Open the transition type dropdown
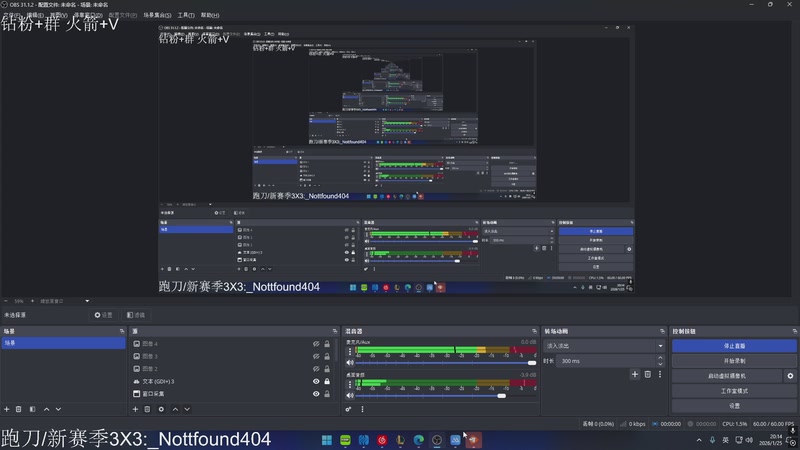800x450 pixels. [604, 346]
